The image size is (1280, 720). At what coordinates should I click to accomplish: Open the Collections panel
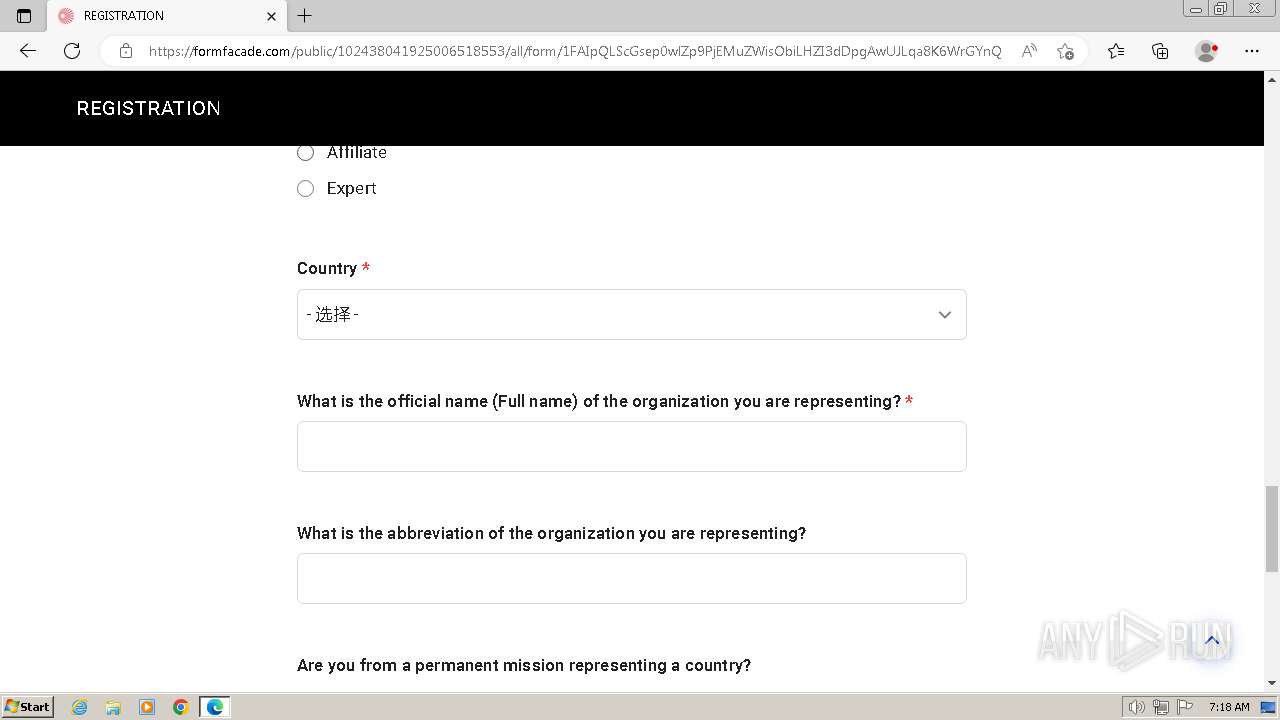(1160, 51)
